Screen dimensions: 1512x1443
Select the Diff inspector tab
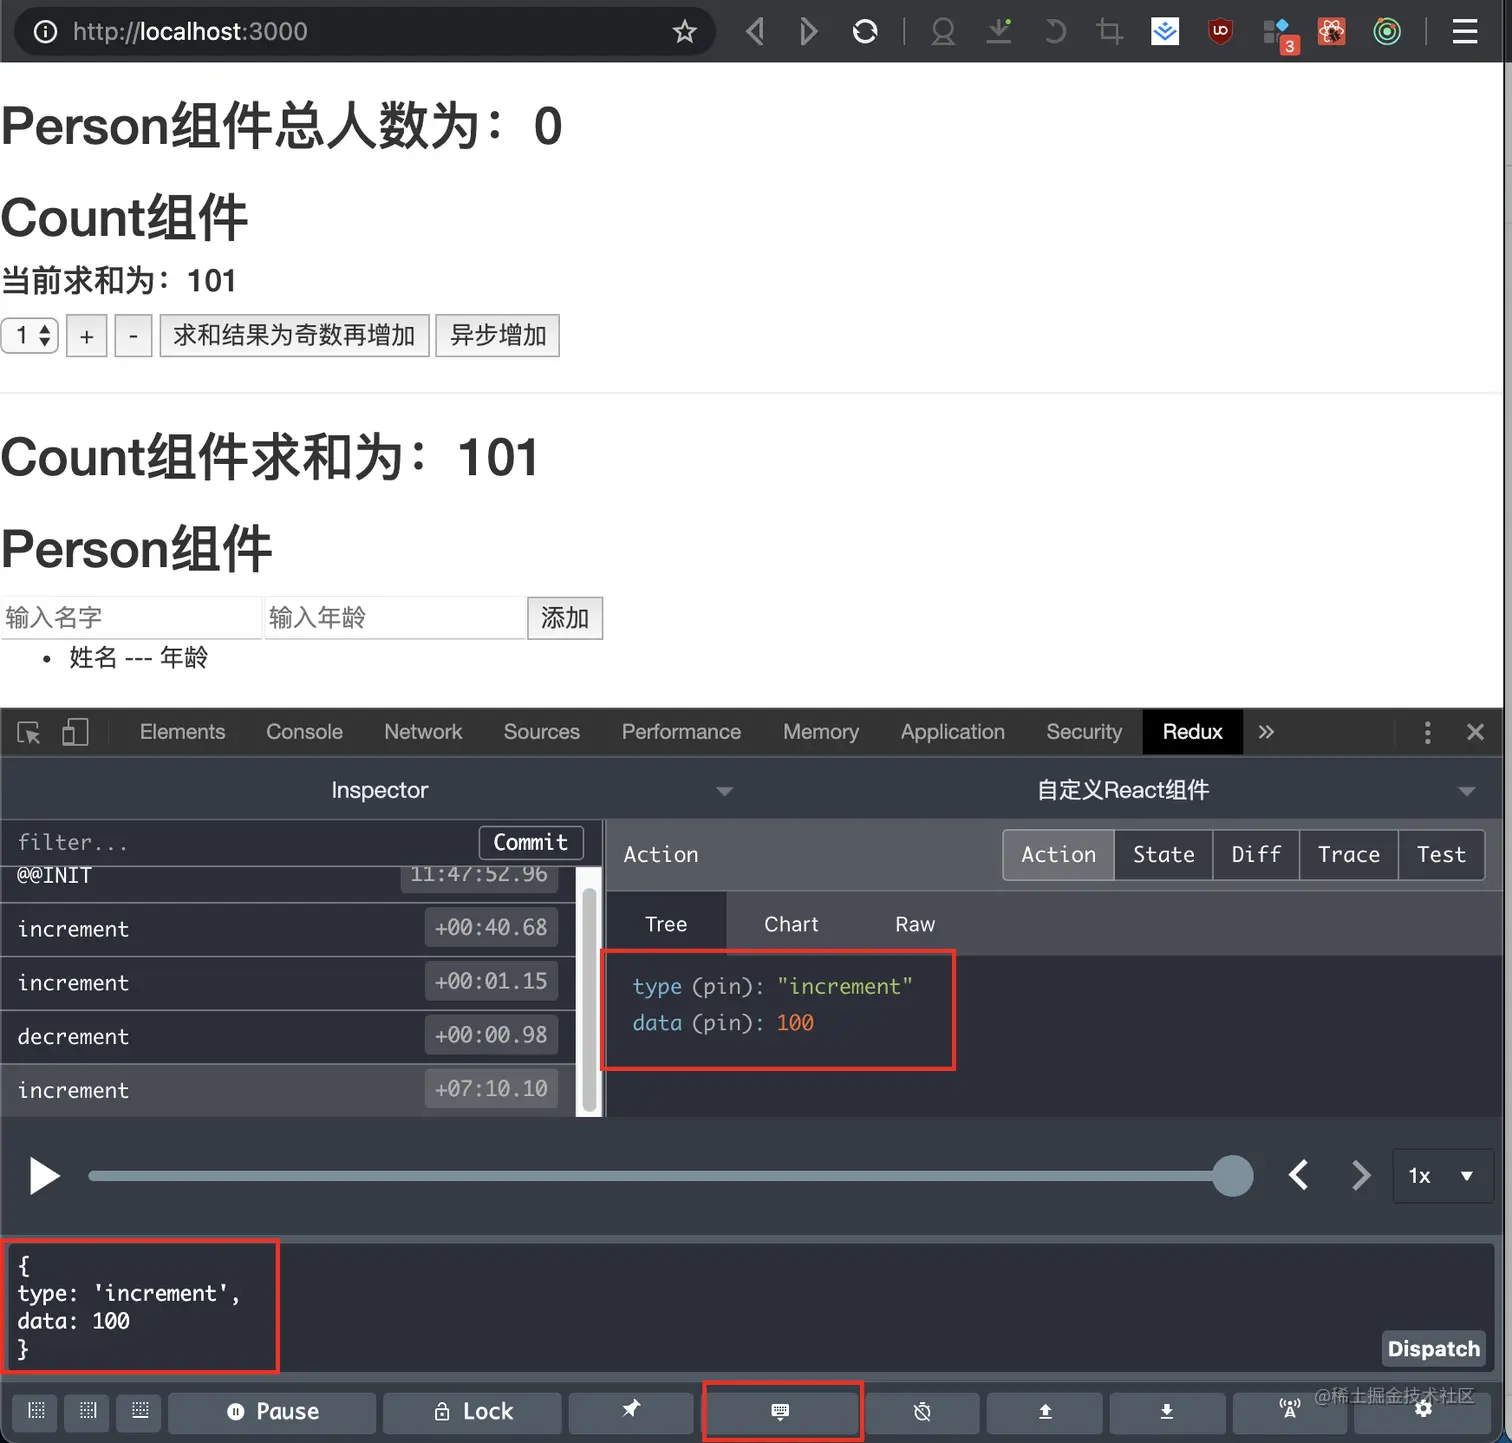(1256, 855)
